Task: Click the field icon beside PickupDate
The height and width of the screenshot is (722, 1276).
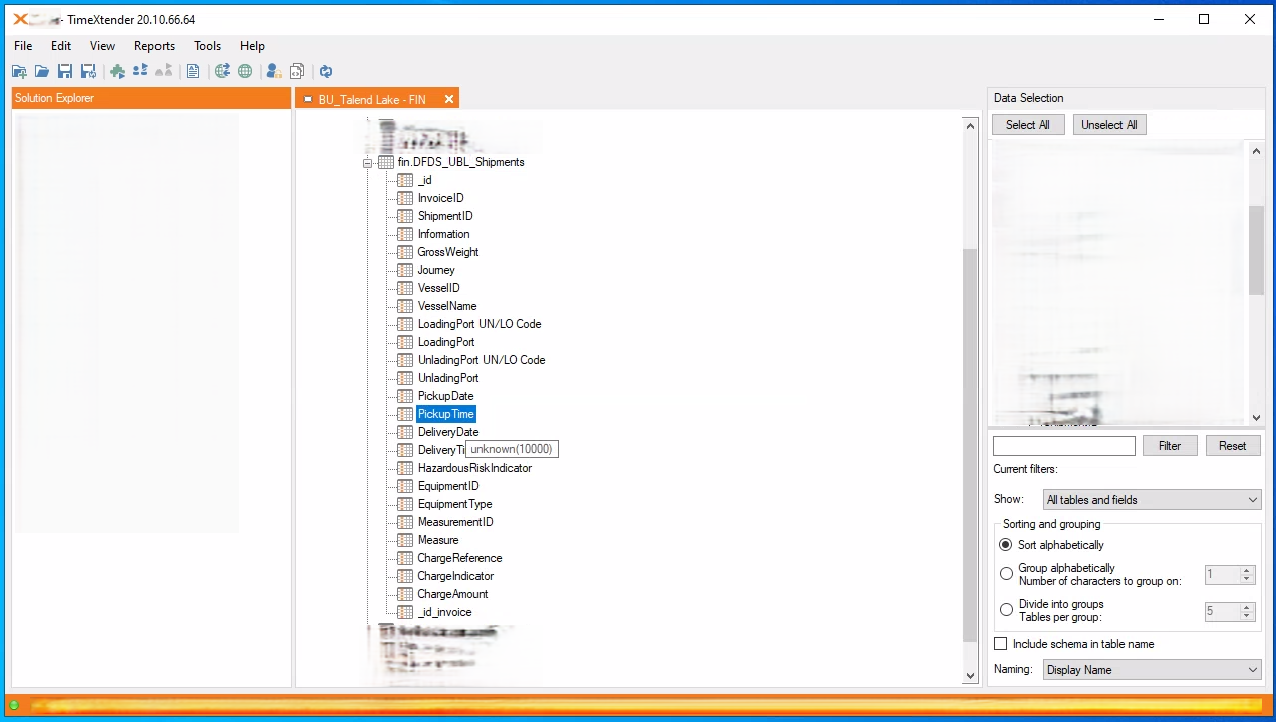Action: (405, 396)
